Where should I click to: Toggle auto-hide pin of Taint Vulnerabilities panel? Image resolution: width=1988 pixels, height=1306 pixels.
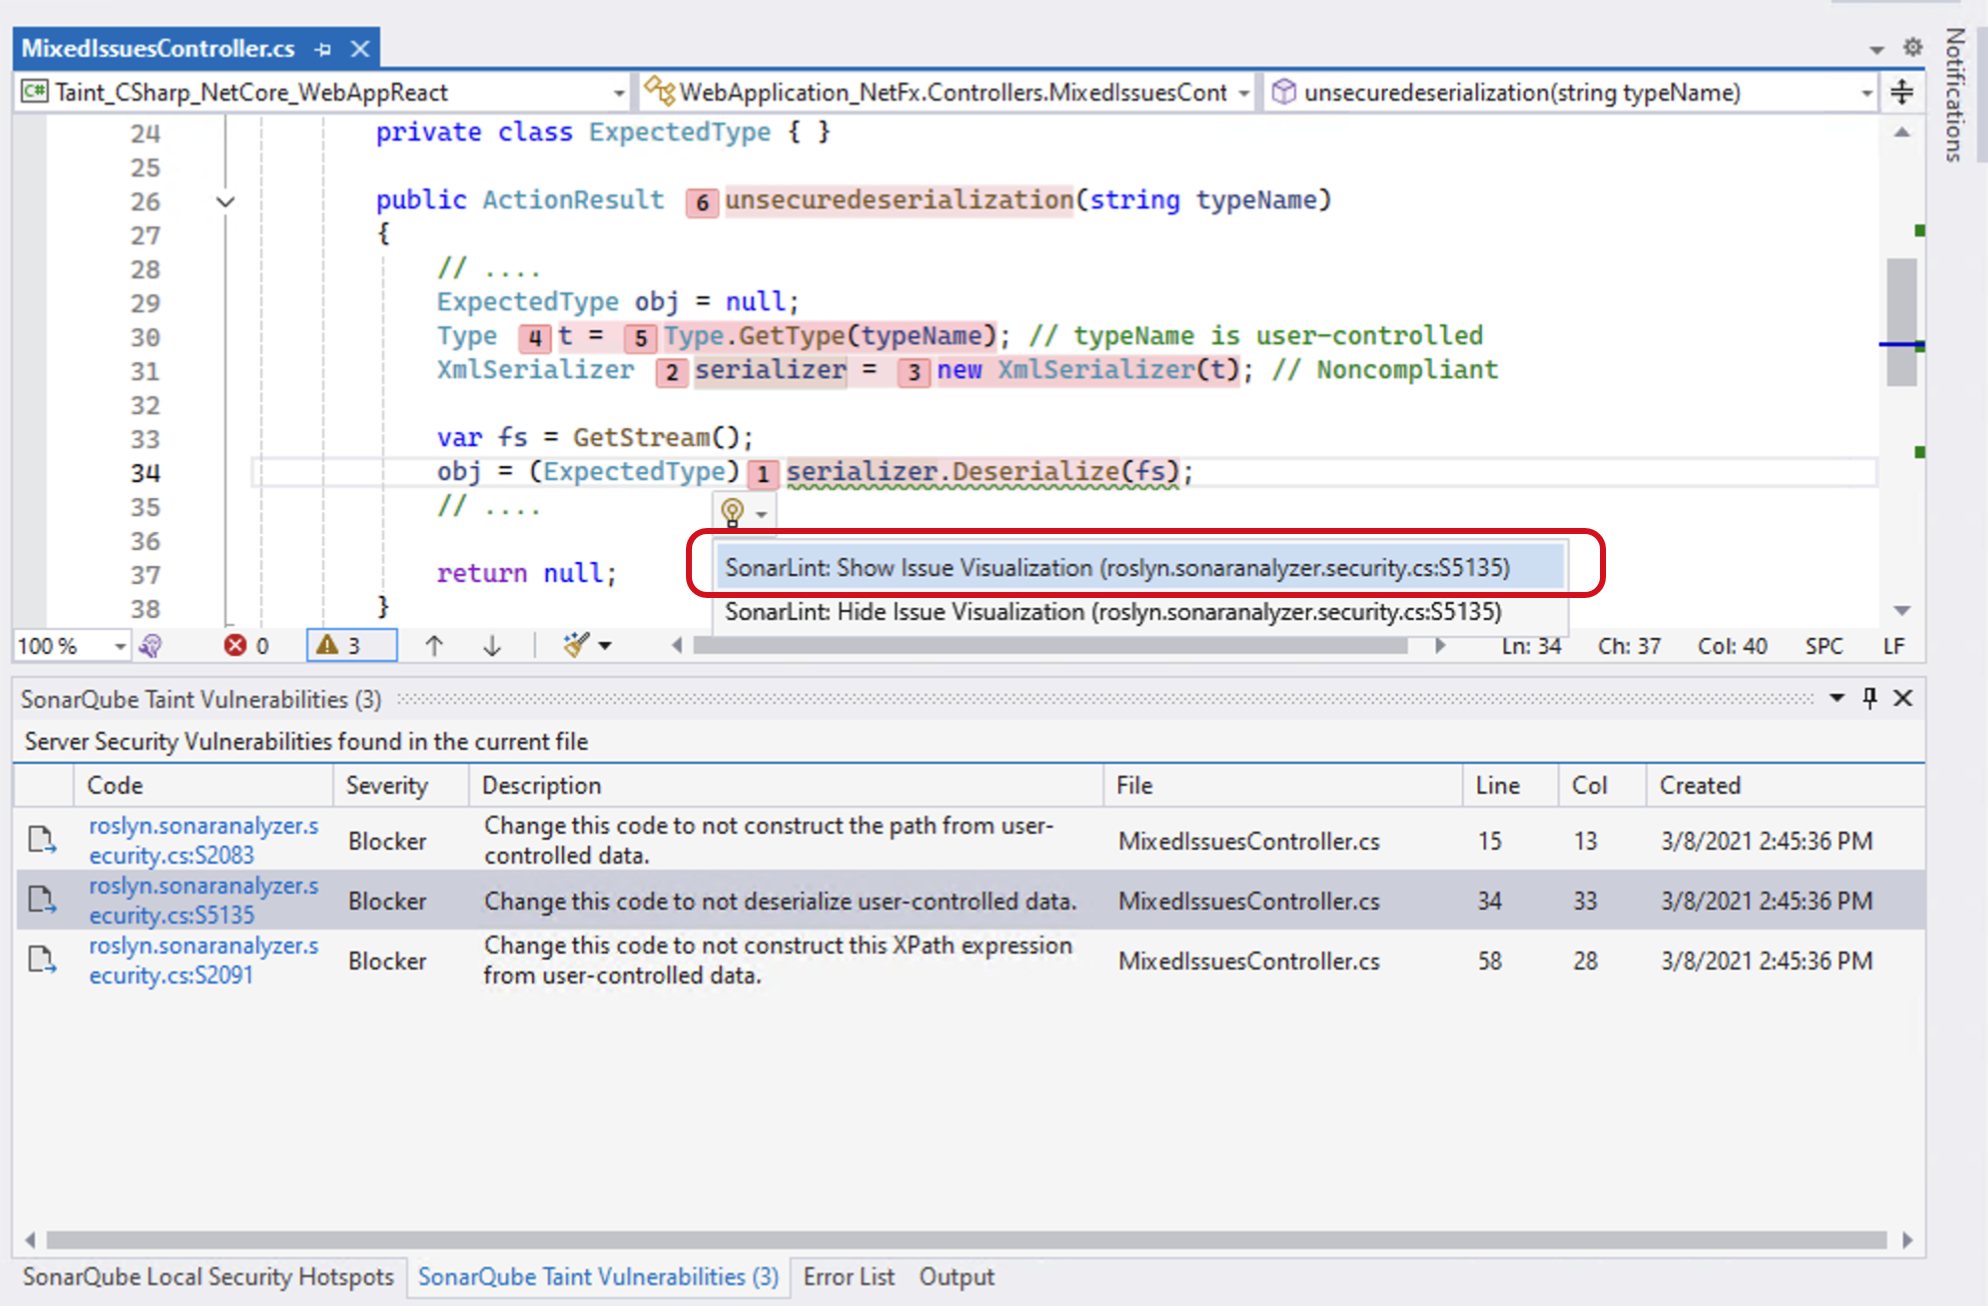click(x=1870, y=699)
